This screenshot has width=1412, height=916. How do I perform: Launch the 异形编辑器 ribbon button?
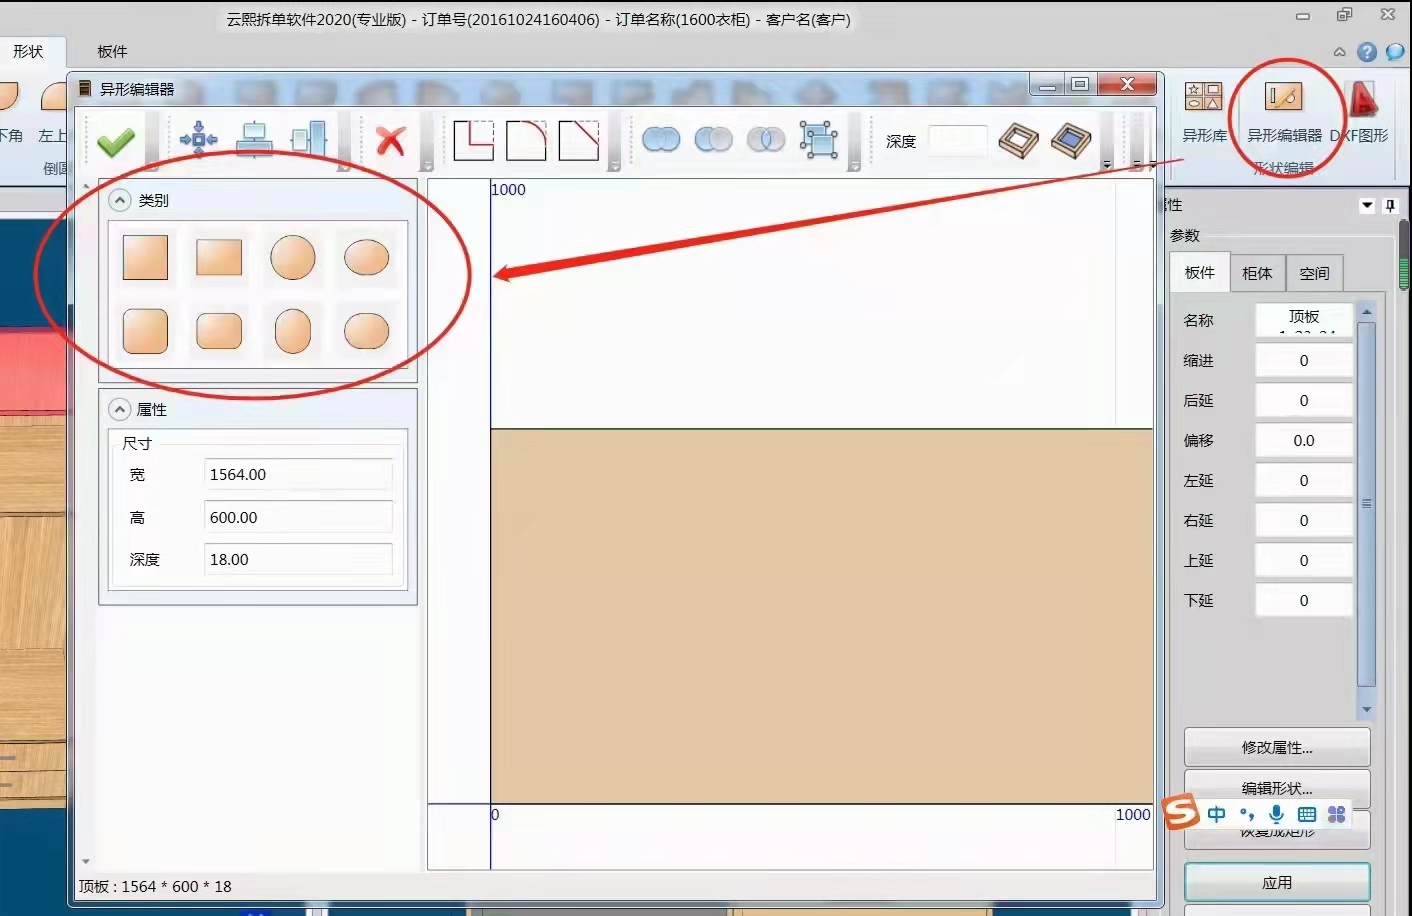tap(1284, 112)
